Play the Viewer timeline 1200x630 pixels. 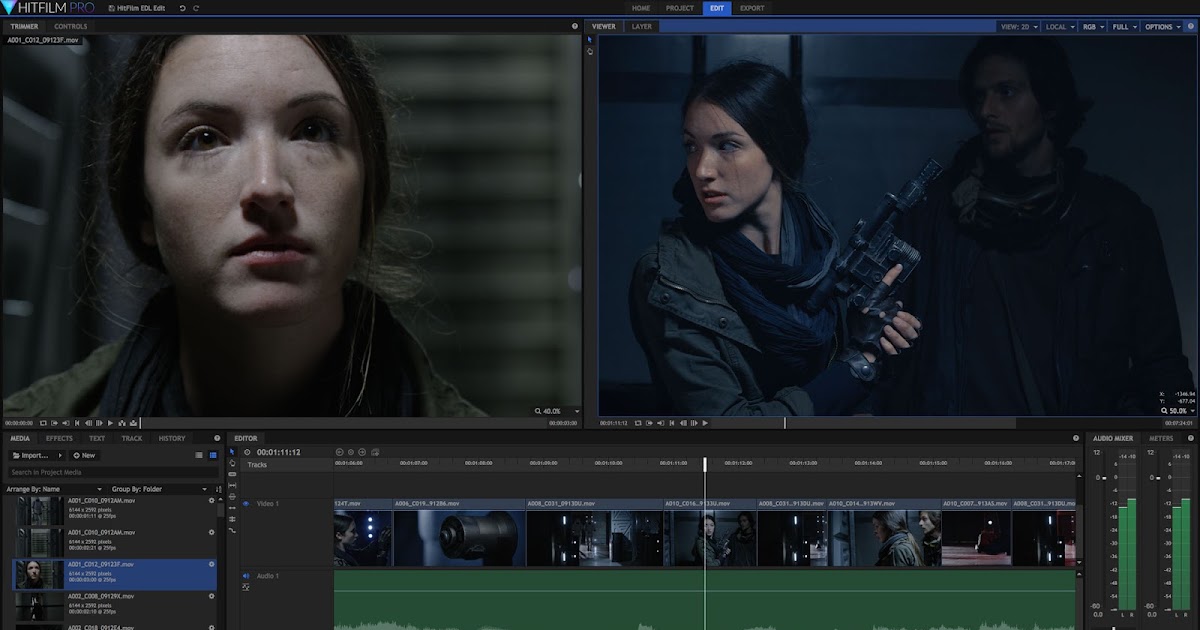[705, 423]
